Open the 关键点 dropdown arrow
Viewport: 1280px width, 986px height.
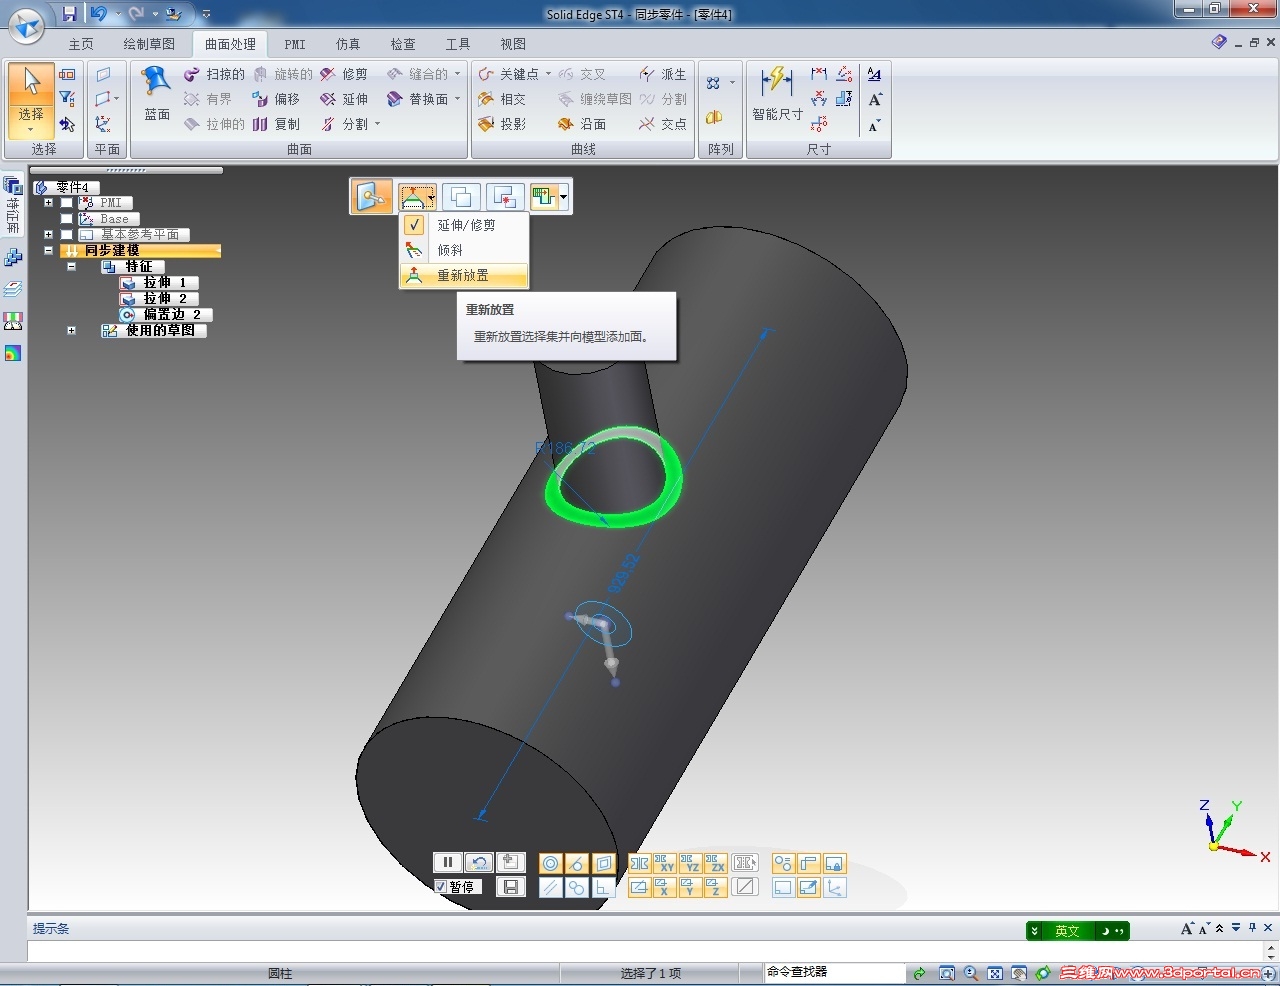pyautogui.click(x=548, y=74)
